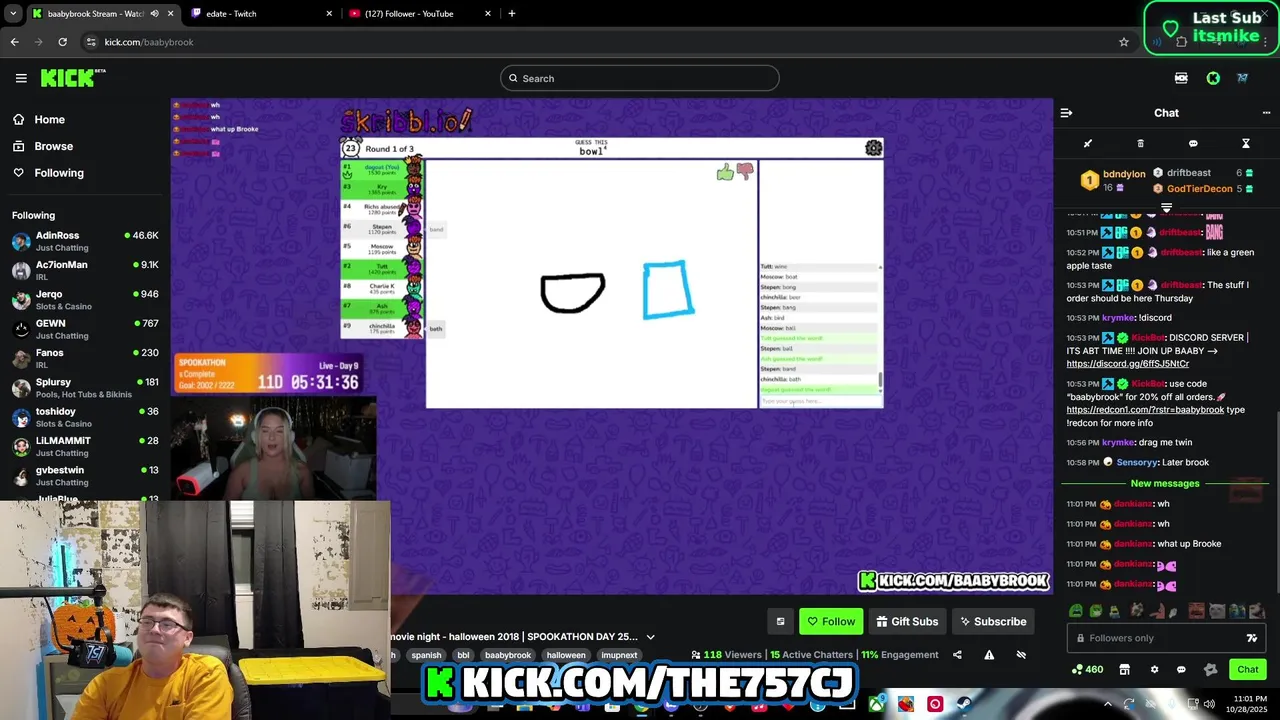Click the spanish stream tag
The width and height of the screenshot is (1280, 720).
coord(426,655)
